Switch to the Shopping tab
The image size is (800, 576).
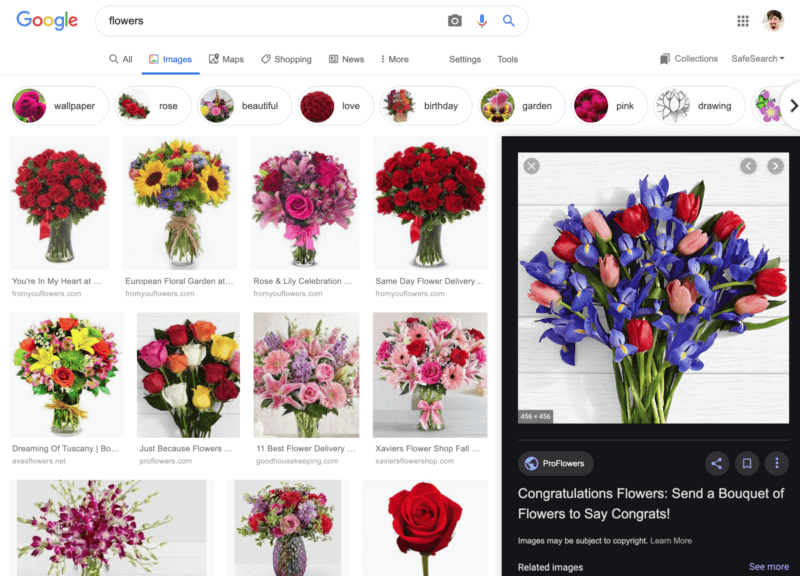(286, 59)
